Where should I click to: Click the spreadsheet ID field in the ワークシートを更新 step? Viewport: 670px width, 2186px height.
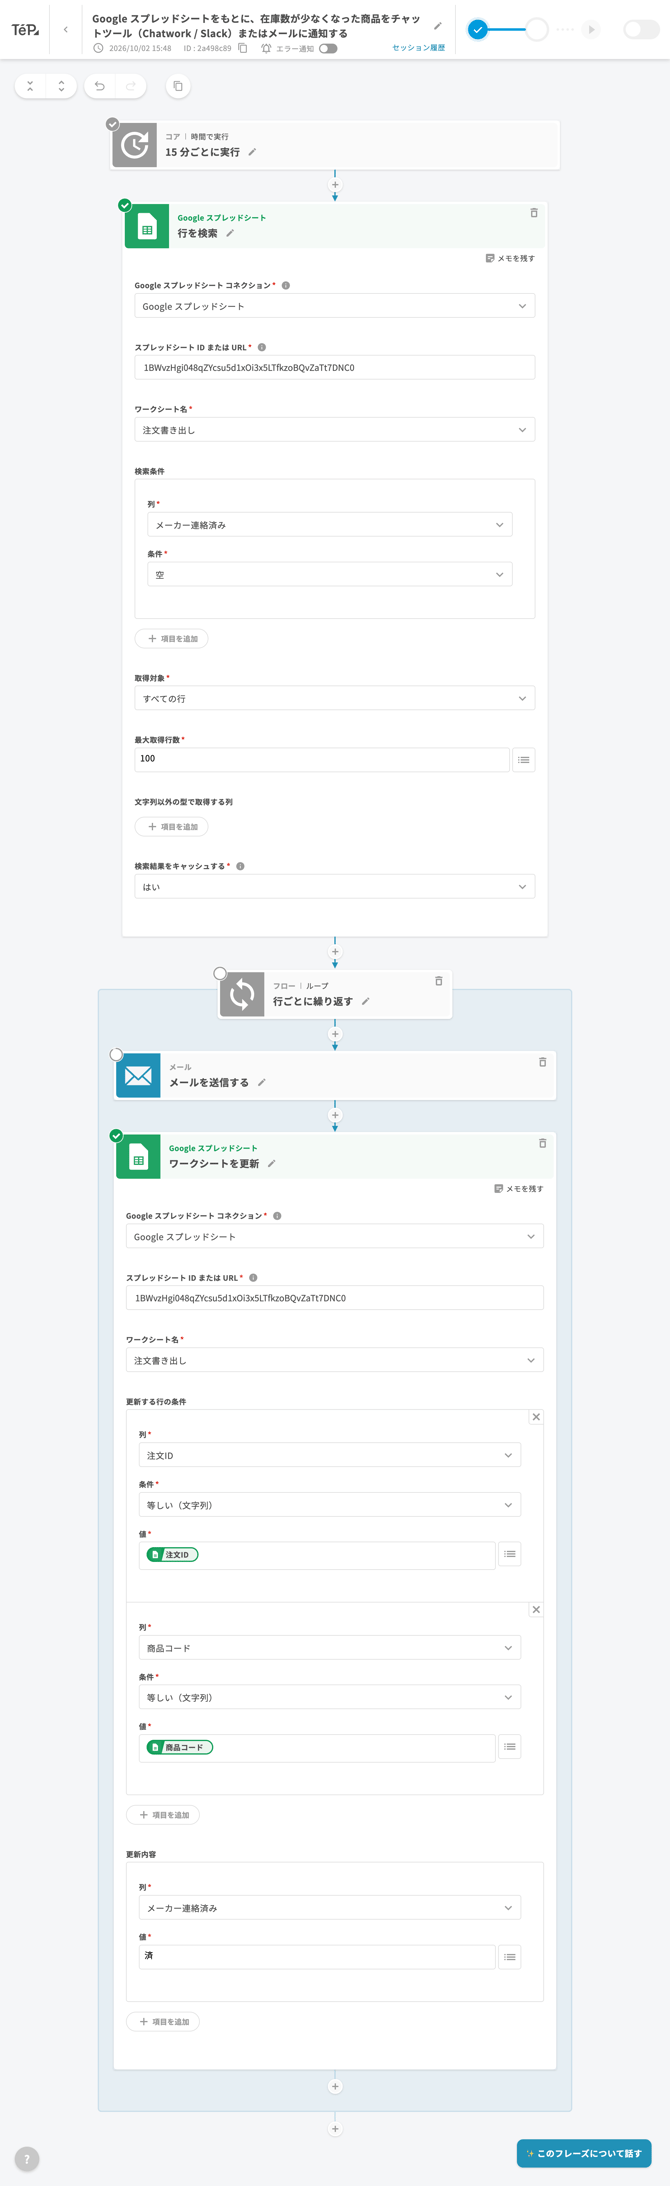[335, 1298]
